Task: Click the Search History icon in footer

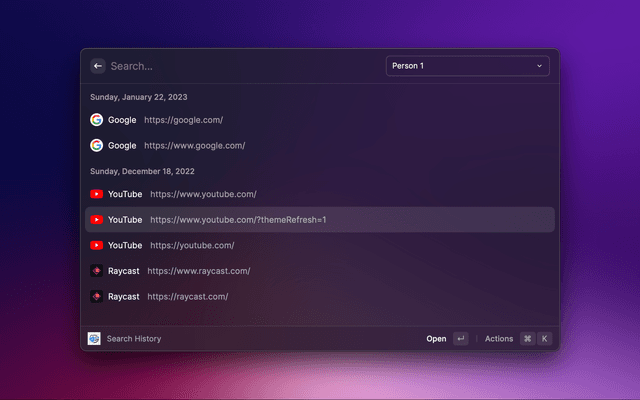Action: click(94, 339)
